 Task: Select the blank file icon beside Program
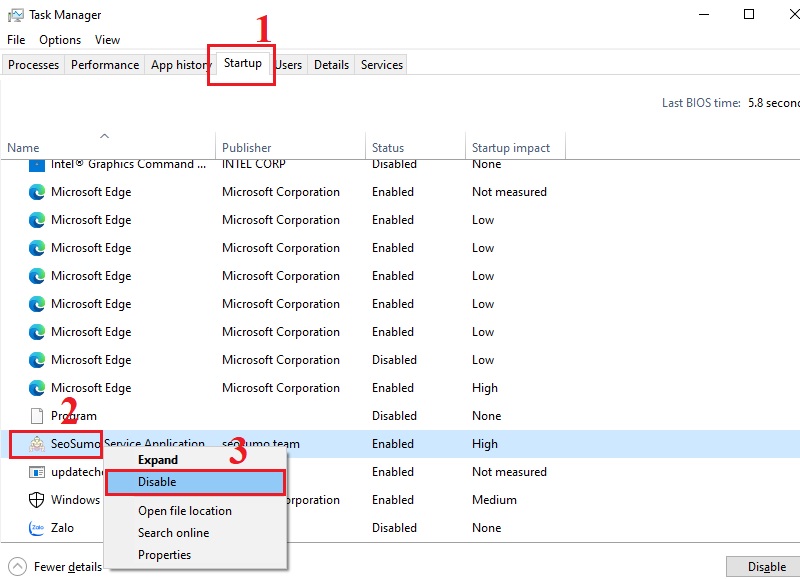click(x=37, y=416)
